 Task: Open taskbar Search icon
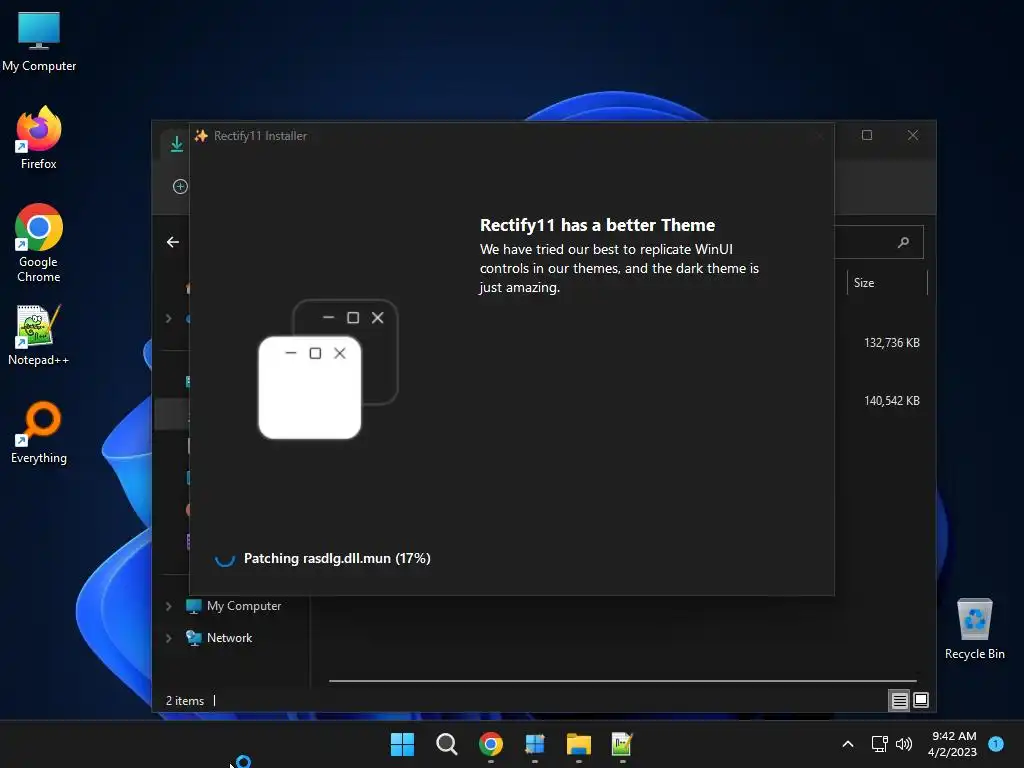[447, 744]
